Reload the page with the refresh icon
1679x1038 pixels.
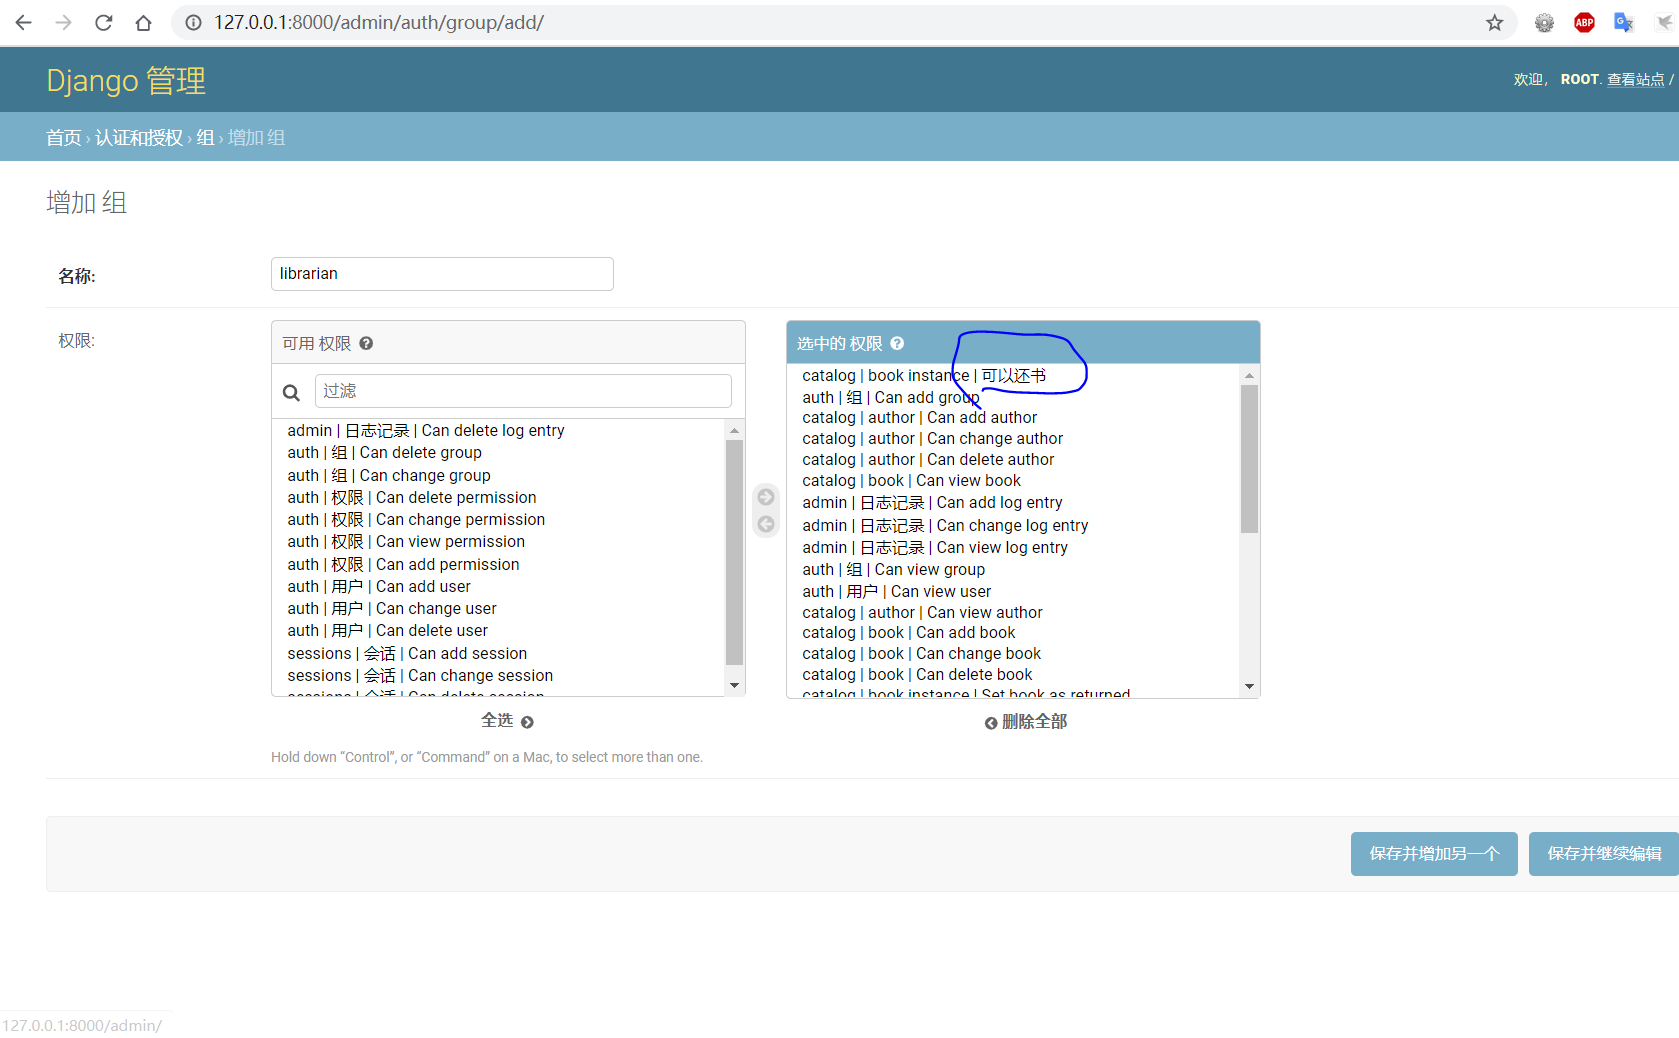104,22
